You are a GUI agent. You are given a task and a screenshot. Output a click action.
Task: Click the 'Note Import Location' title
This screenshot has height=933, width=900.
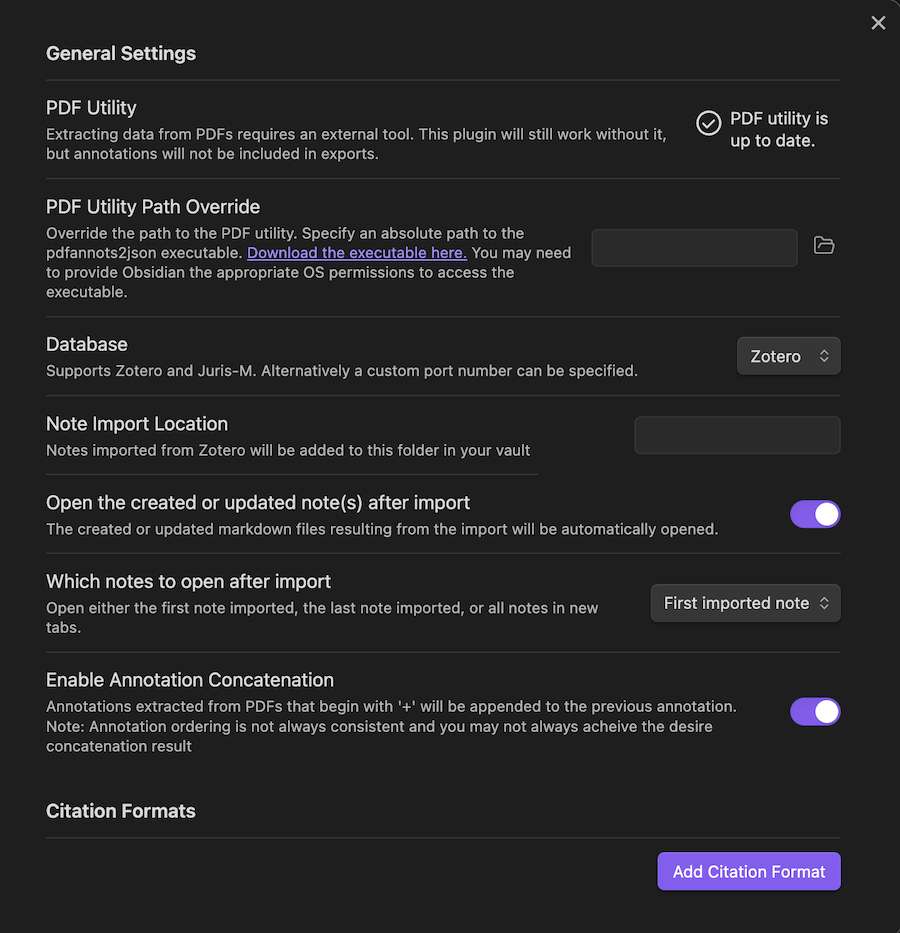(137, 424)
